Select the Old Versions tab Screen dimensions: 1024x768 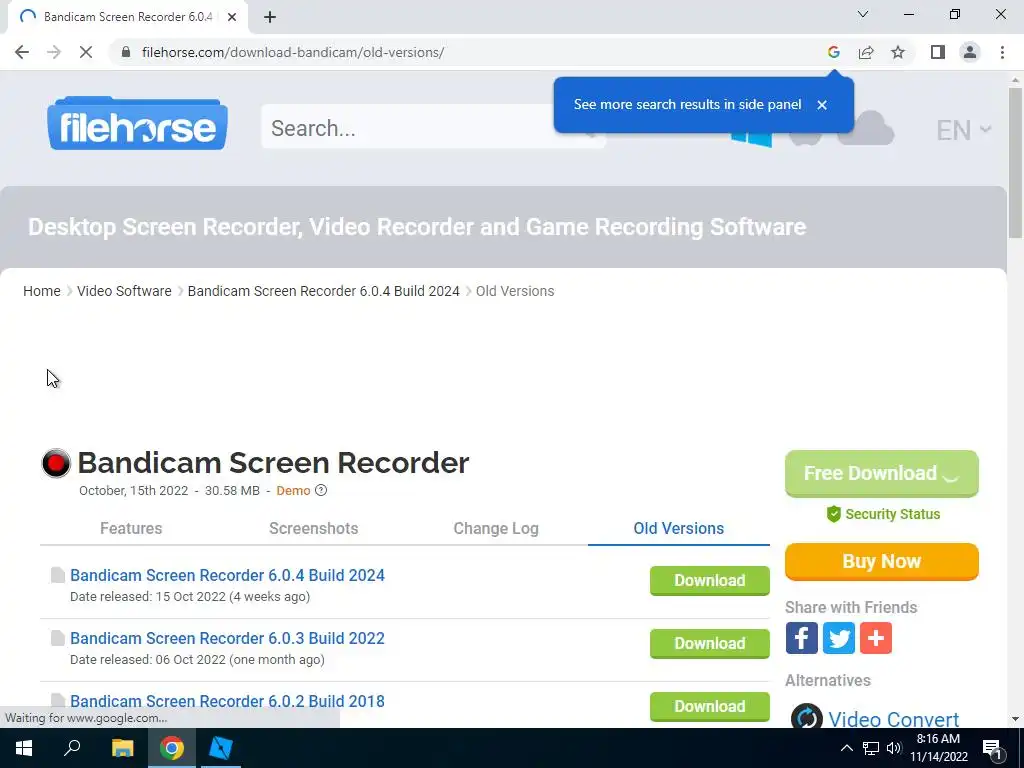click(679, 528)
